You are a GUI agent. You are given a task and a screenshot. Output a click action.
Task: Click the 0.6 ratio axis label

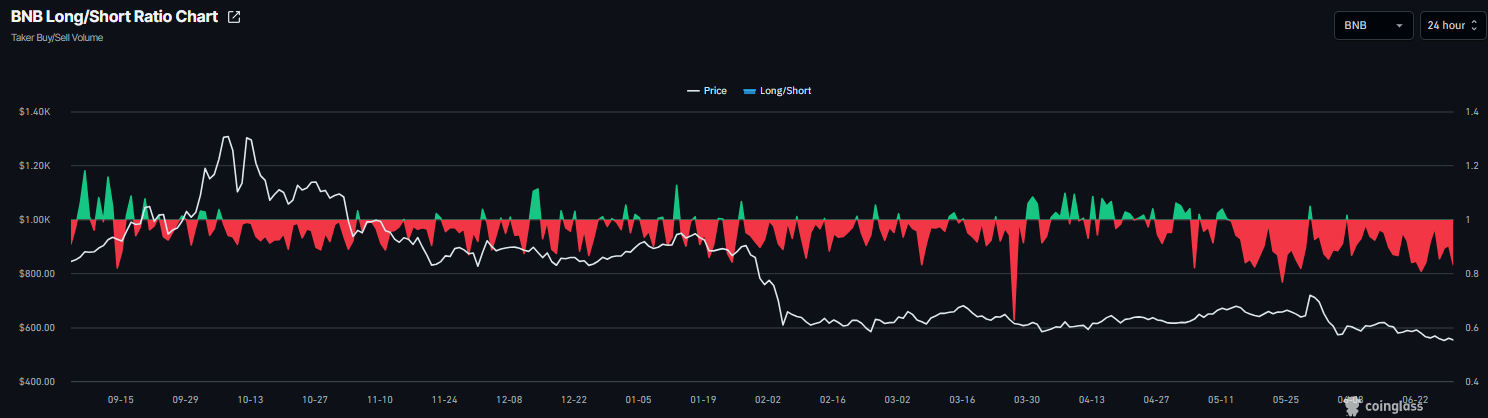click(1472, 328)
